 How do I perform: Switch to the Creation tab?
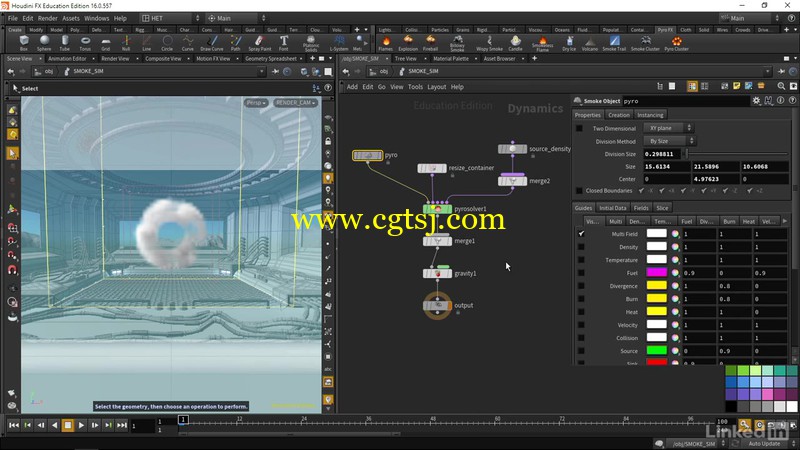tap(619, 115)
